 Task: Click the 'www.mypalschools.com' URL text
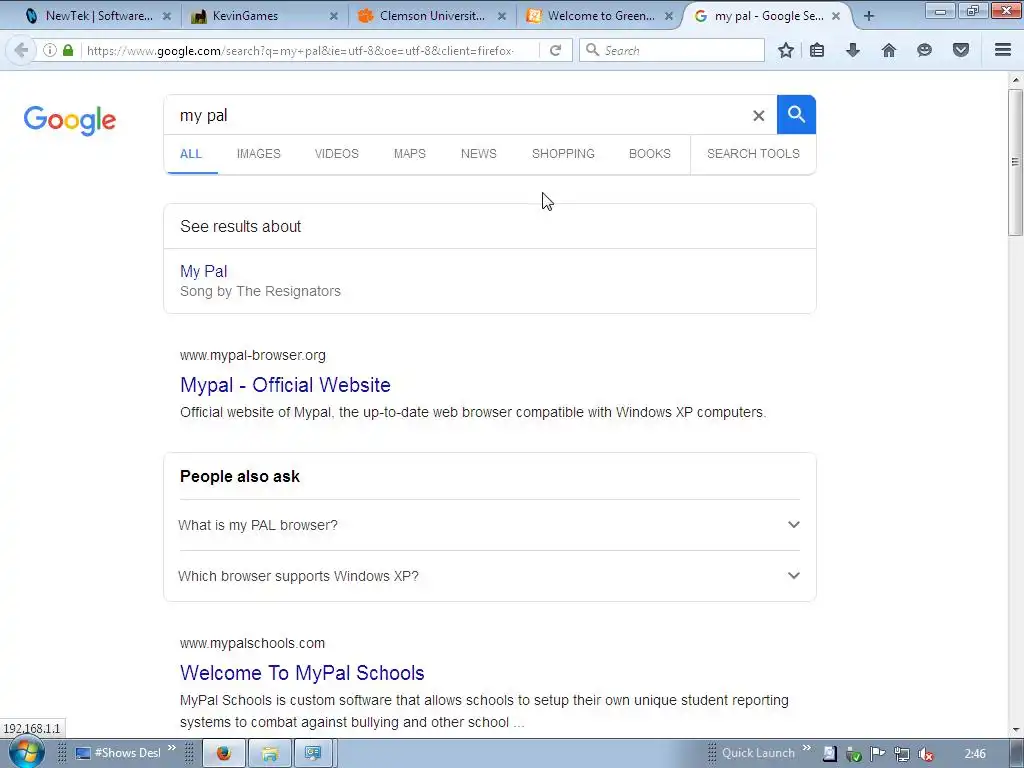tap(252, 643)
